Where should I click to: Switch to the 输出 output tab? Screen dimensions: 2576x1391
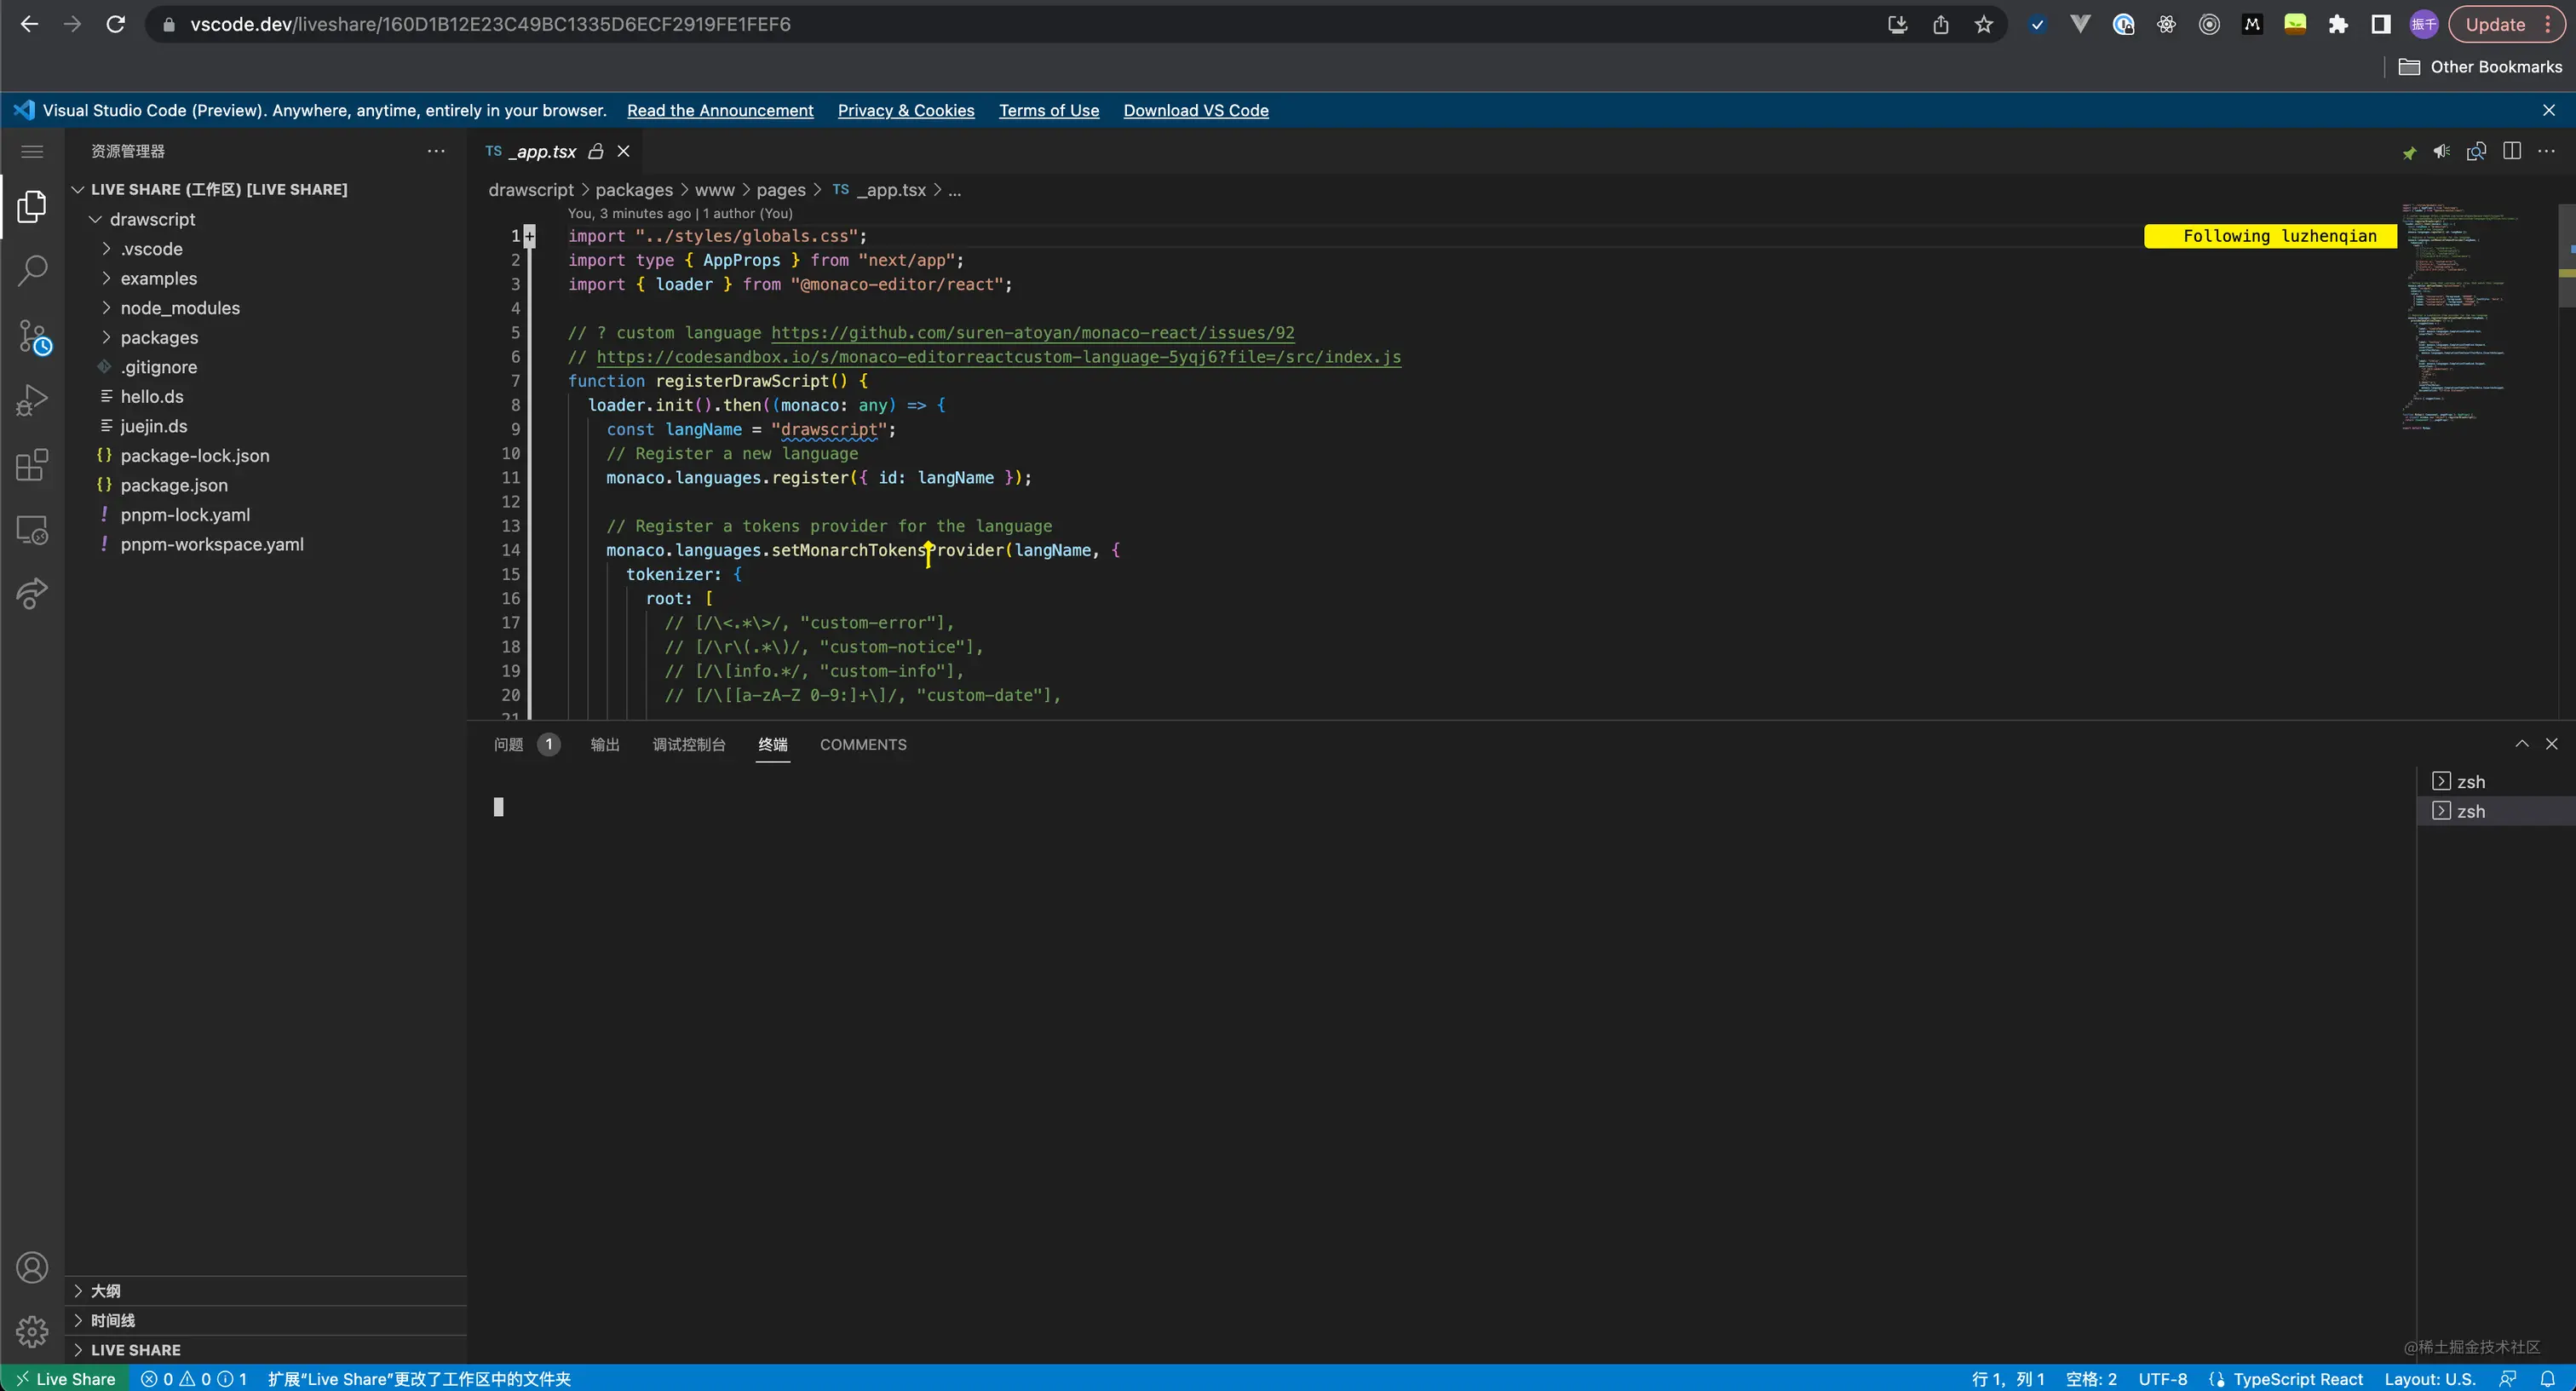point(604,745)
